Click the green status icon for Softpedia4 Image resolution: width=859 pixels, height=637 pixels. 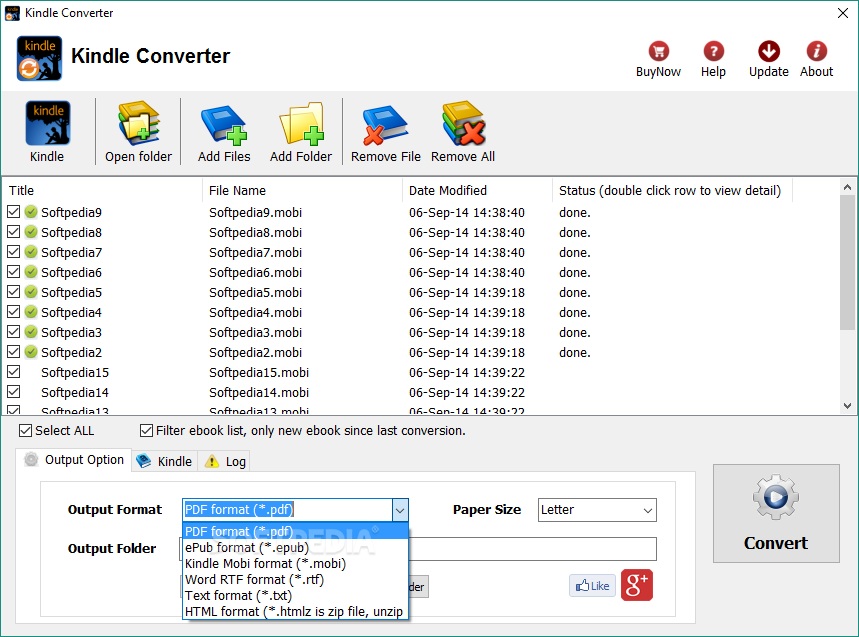[x=31, y=312]
